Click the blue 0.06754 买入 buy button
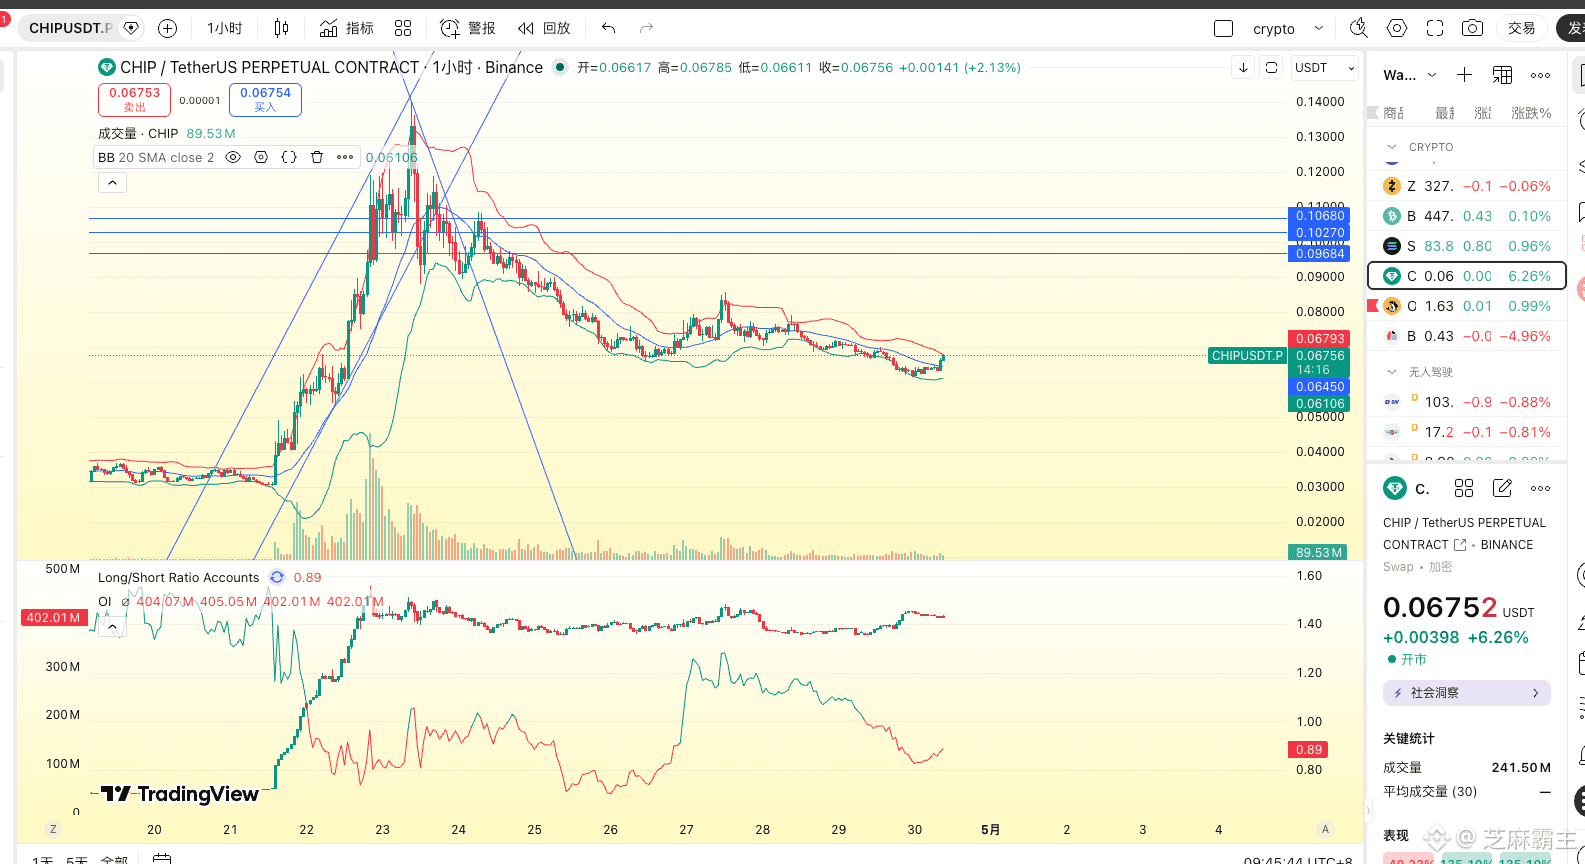Image resolution: width=1585 pixels, height=864 pixels. pyautogui.click(x=265, y=99)
